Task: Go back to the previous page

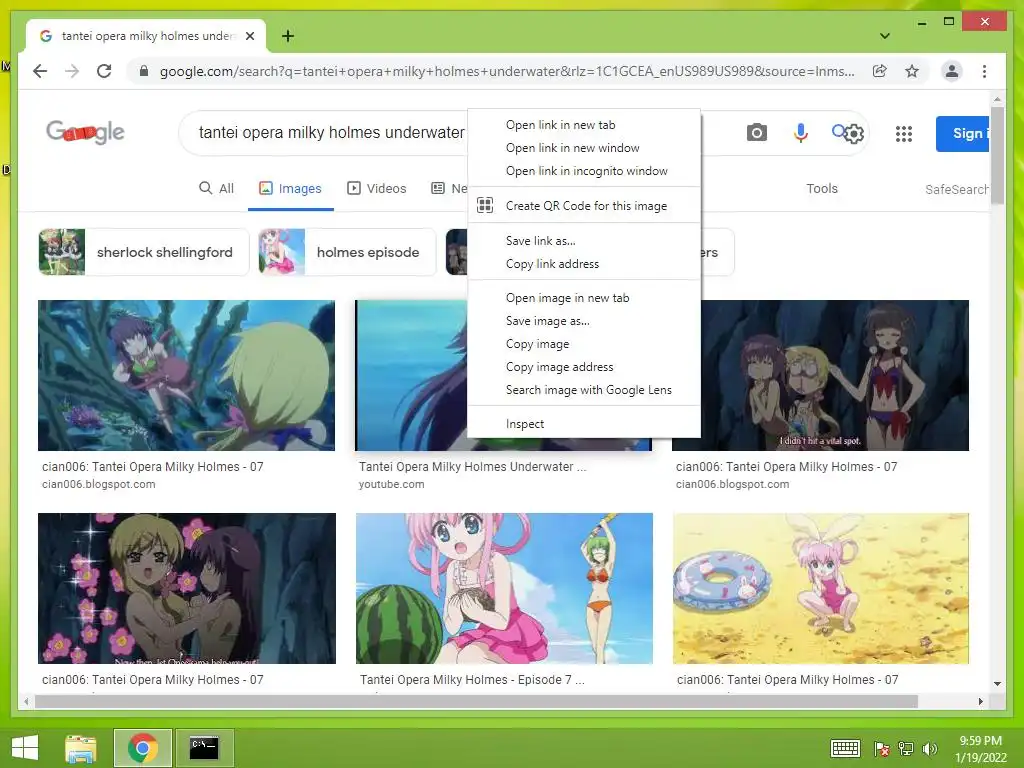Action: [40, 71]
